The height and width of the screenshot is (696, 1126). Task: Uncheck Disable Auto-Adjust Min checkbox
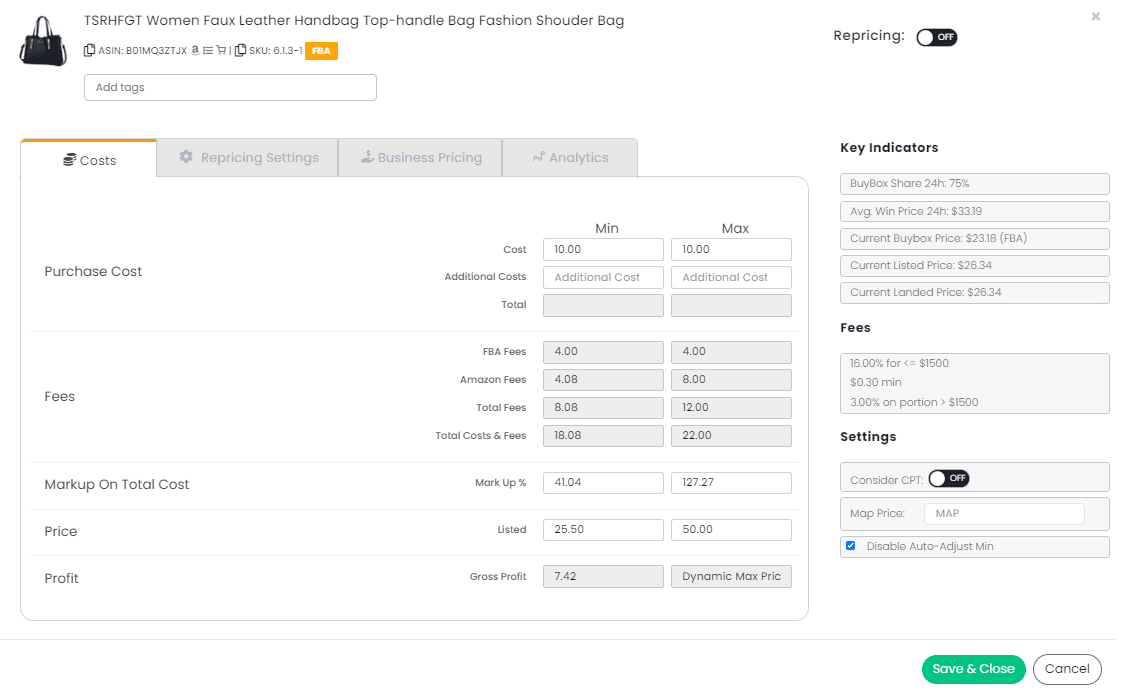click(x=850, y=546)
